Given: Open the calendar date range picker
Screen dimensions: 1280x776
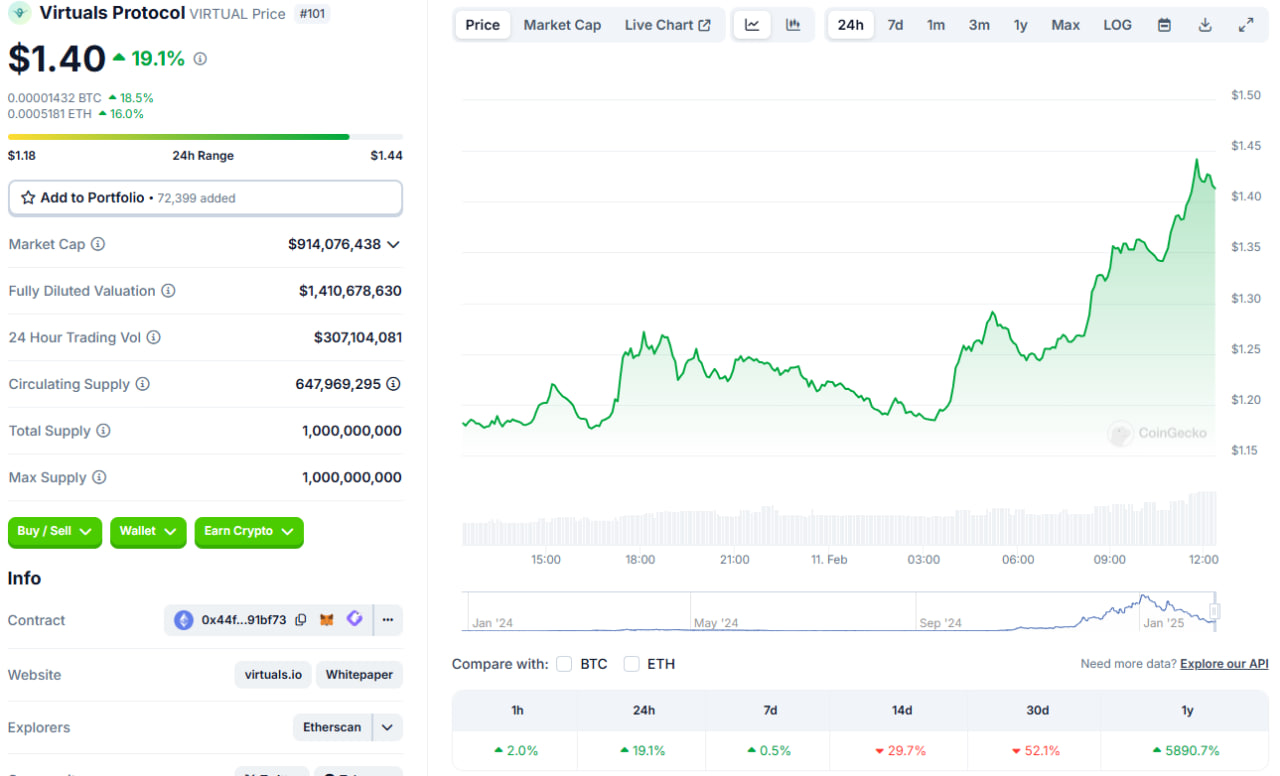Looking at the screenshot, I should click(x=1164, y=25).
